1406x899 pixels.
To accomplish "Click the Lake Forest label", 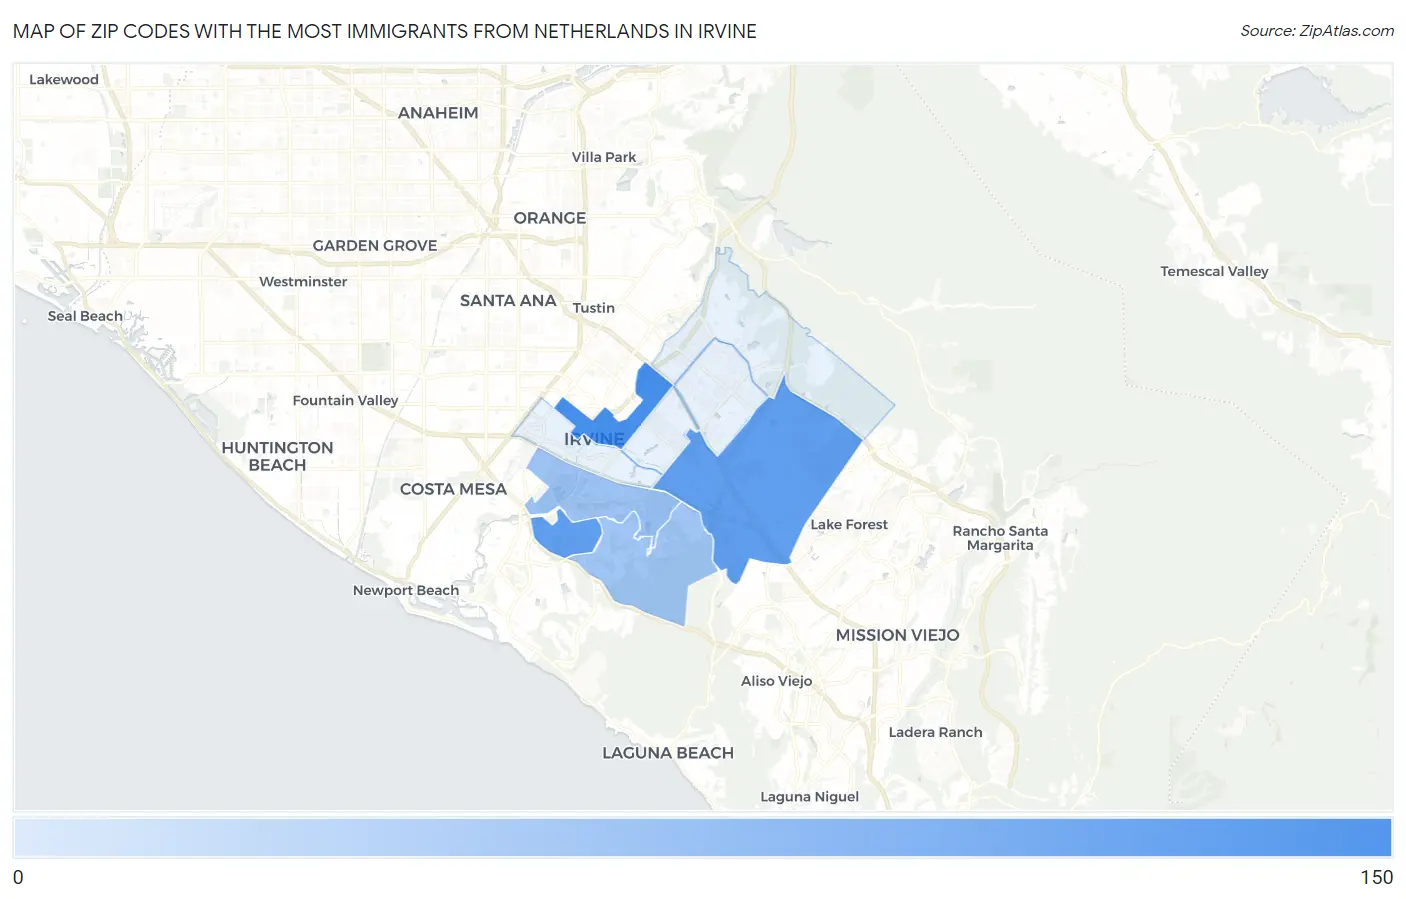I will point(849,525).
